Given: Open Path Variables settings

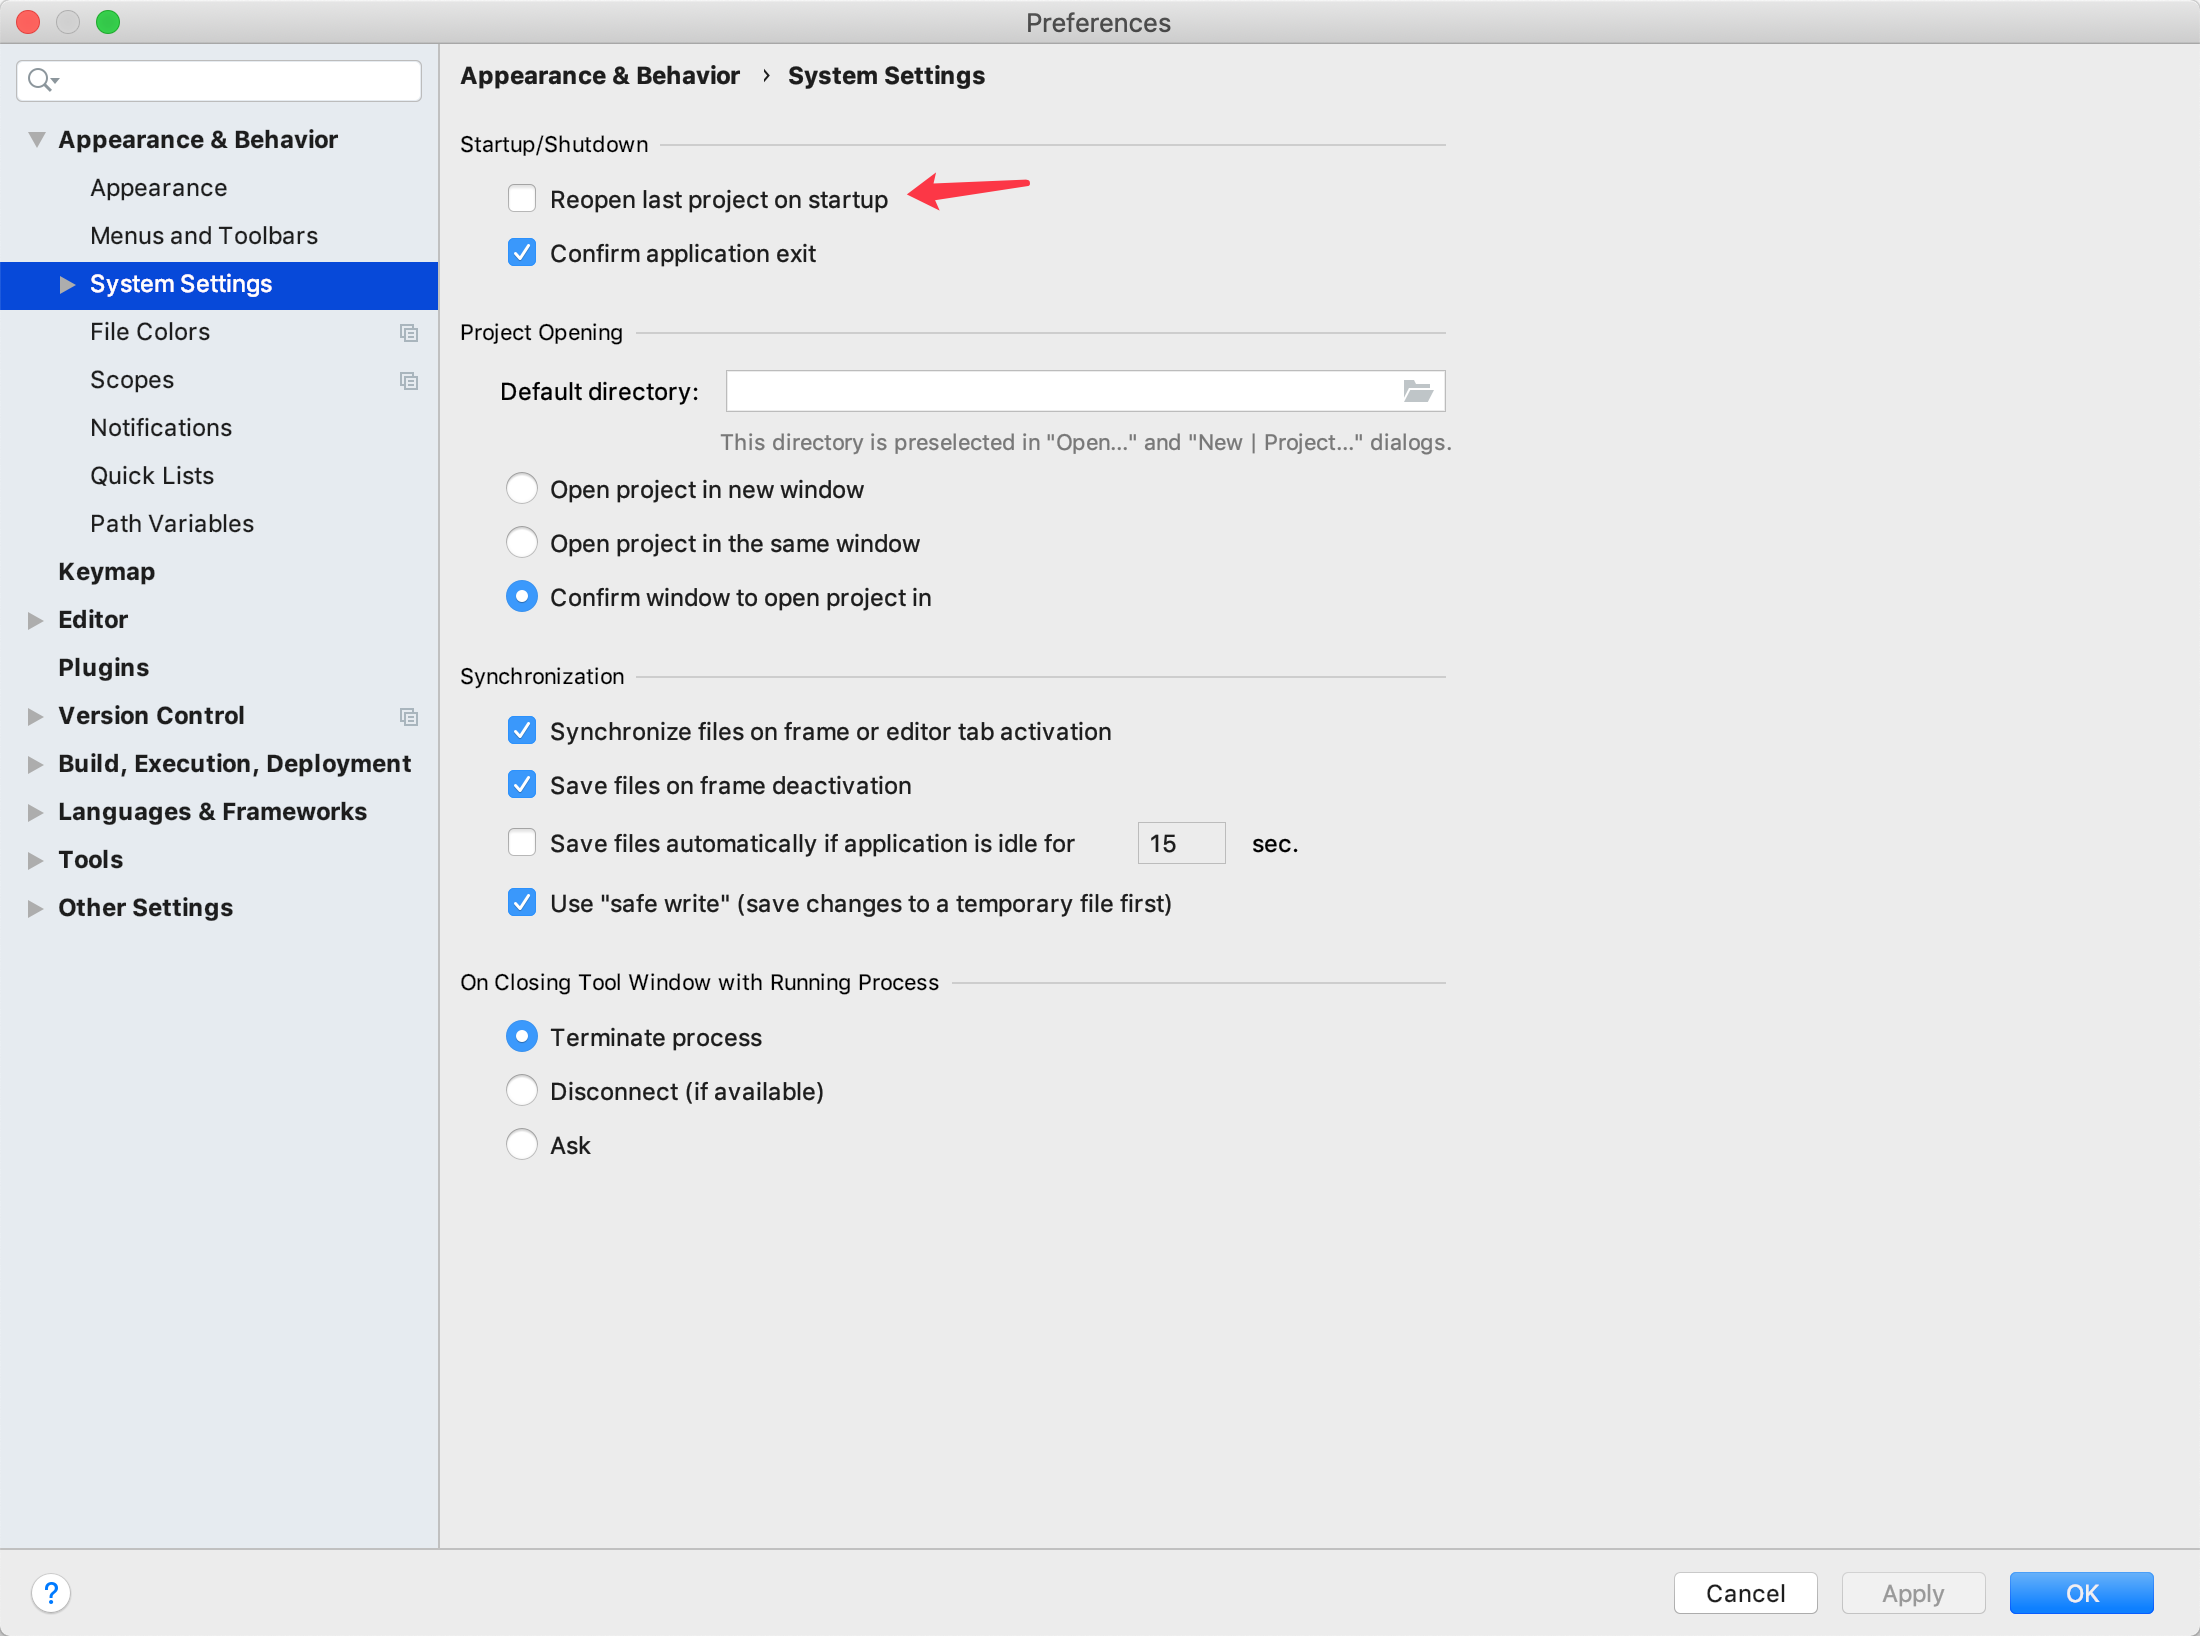Looking at the screenshot, I should (x=172, y=524).
